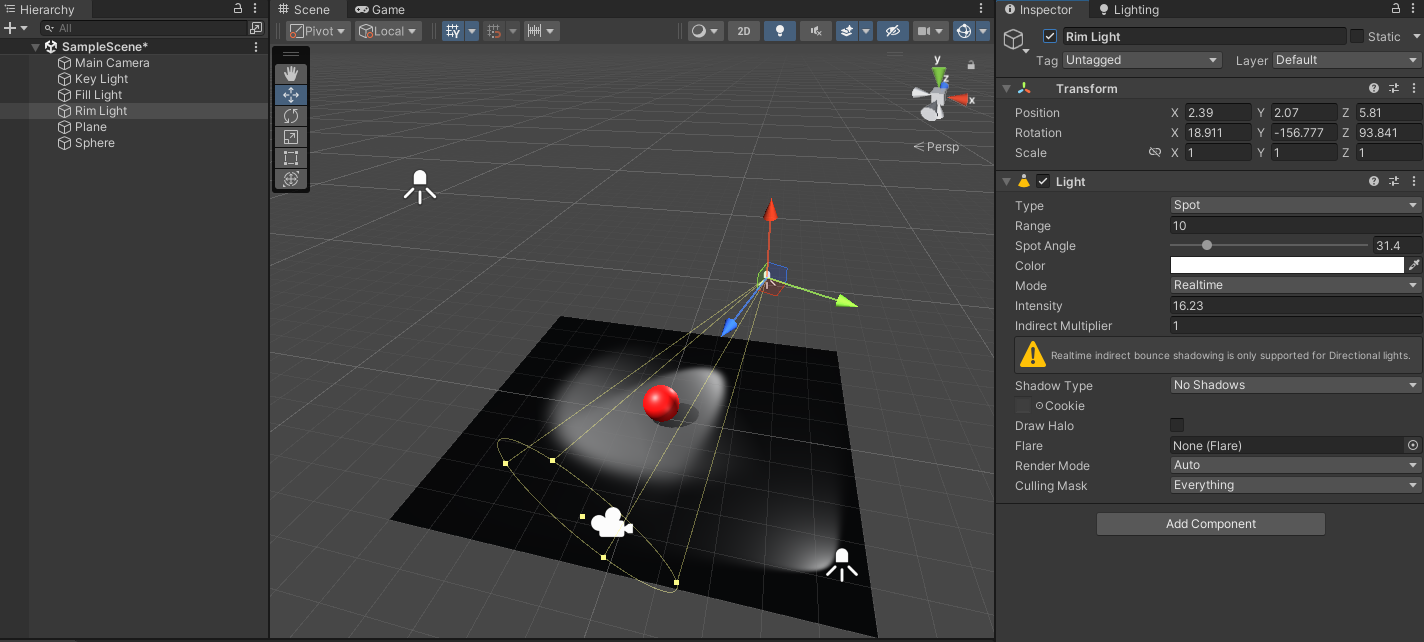Toggle the 2D view mode

tap(743, 31)
